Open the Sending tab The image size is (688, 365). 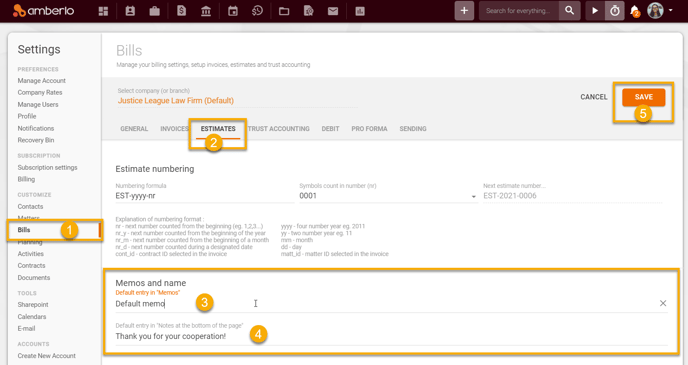[x=412, y=129]
